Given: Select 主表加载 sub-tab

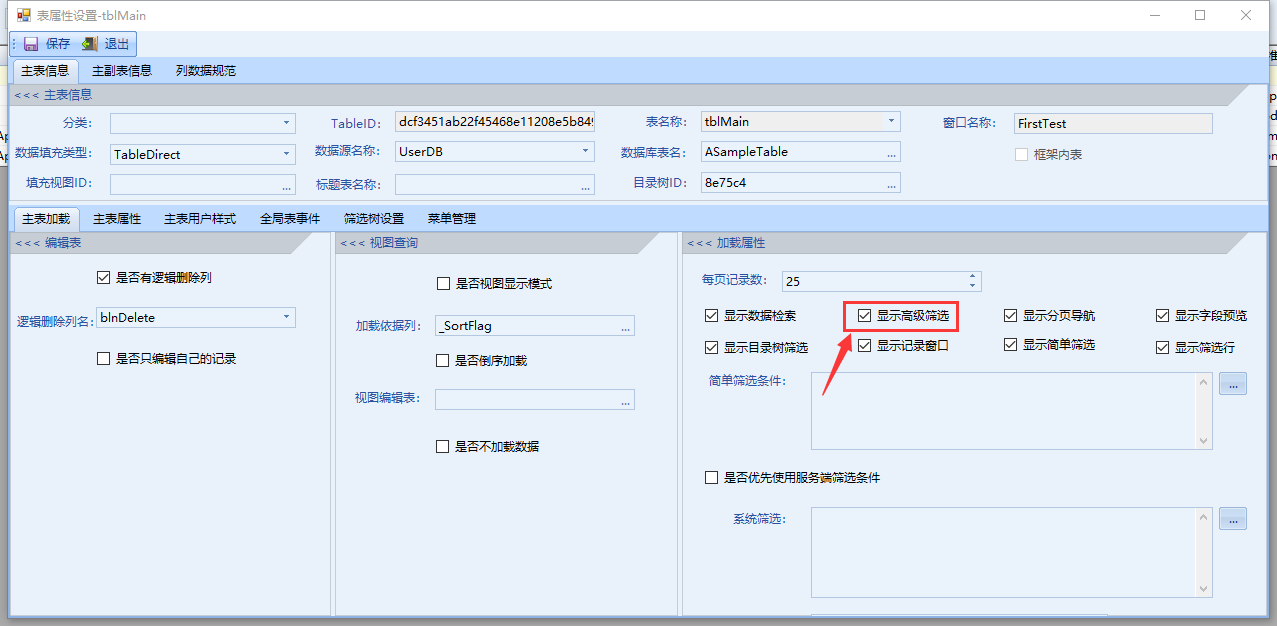Looking at the screenshot, I should coord(45,218).
